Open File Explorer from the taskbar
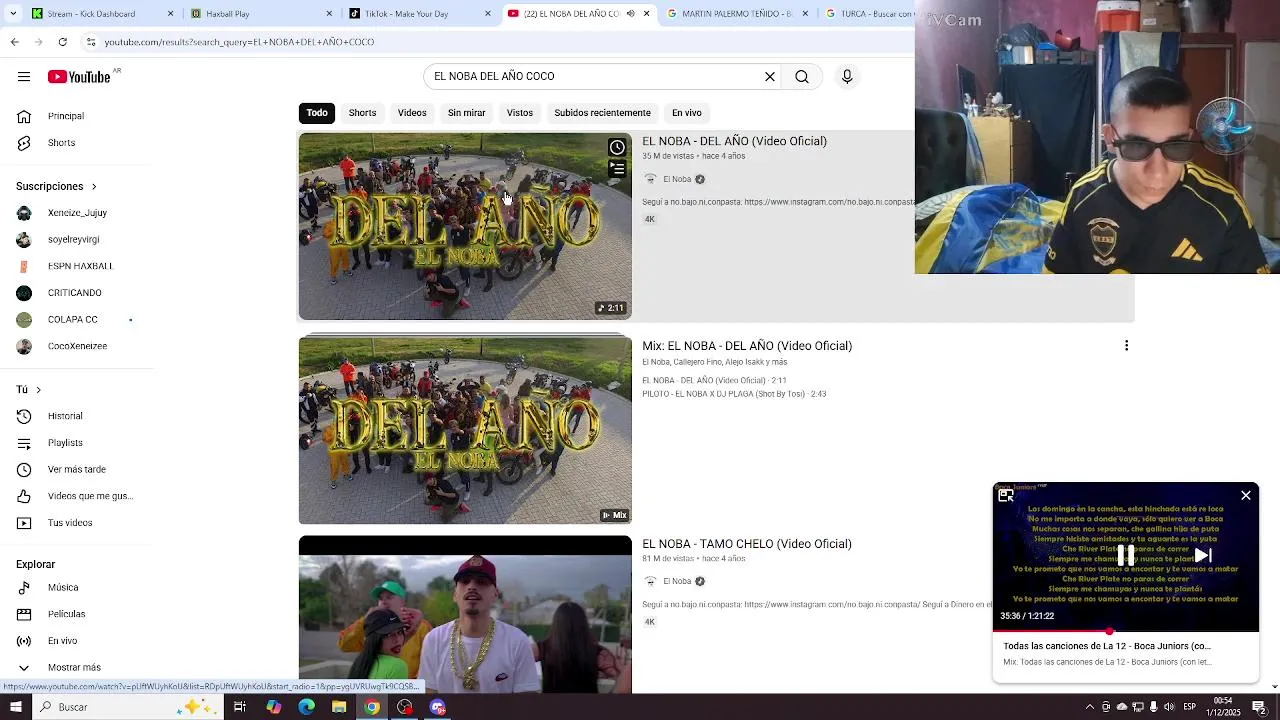 (339, 707)
